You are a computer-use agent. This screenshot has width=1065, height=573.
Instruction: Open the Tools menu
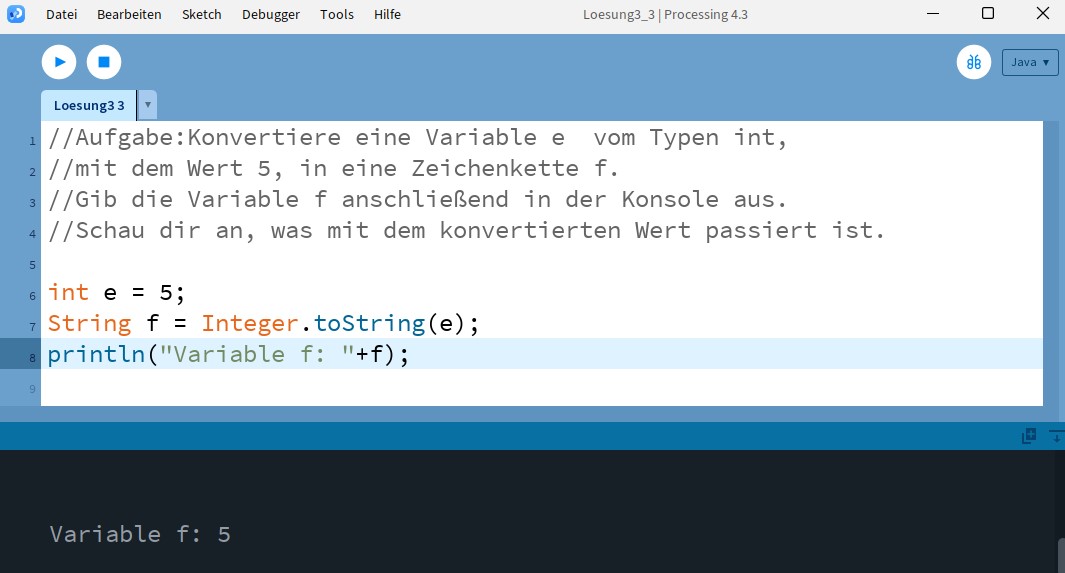pyautogui.click(x=337, y=14)
